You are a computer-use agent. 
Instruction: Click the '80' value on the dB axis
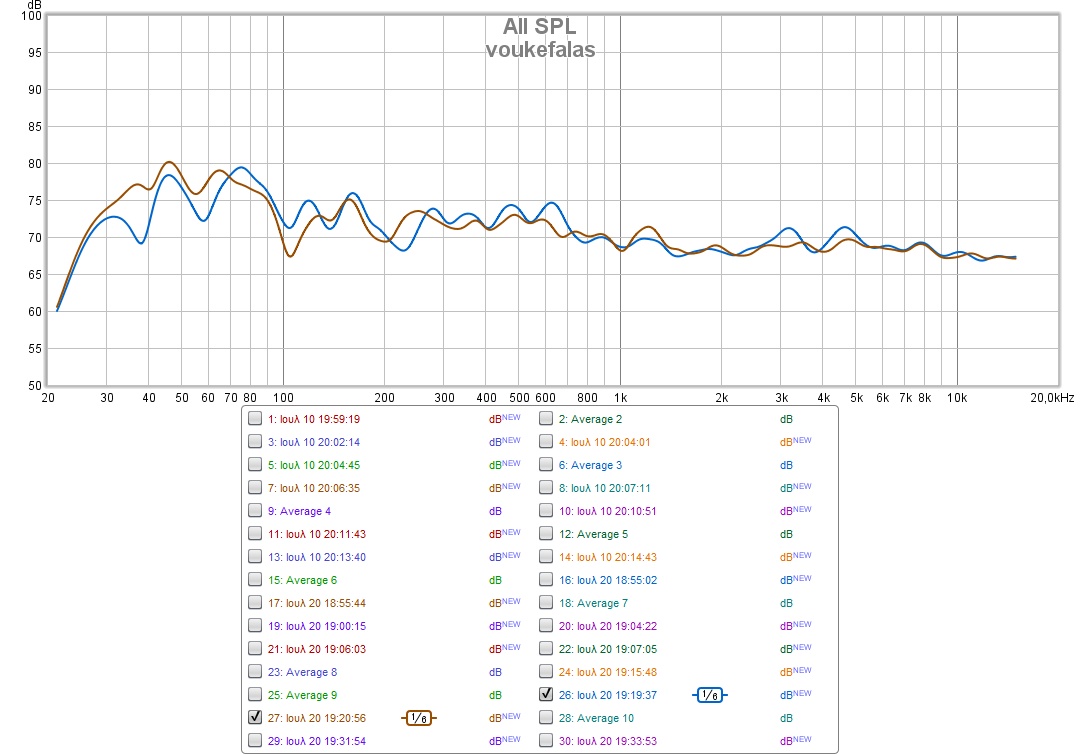(x=34, y=163)
